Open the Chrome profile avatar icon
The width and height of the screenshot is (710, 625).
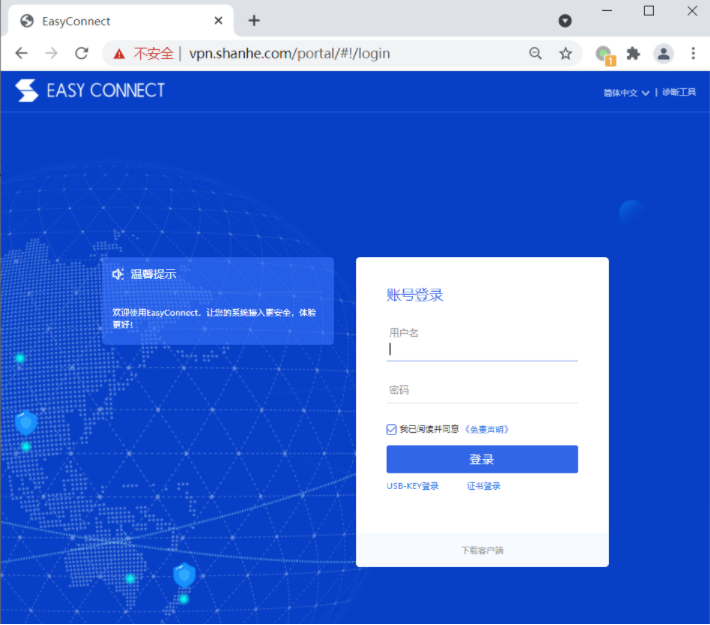click(663, 53)
